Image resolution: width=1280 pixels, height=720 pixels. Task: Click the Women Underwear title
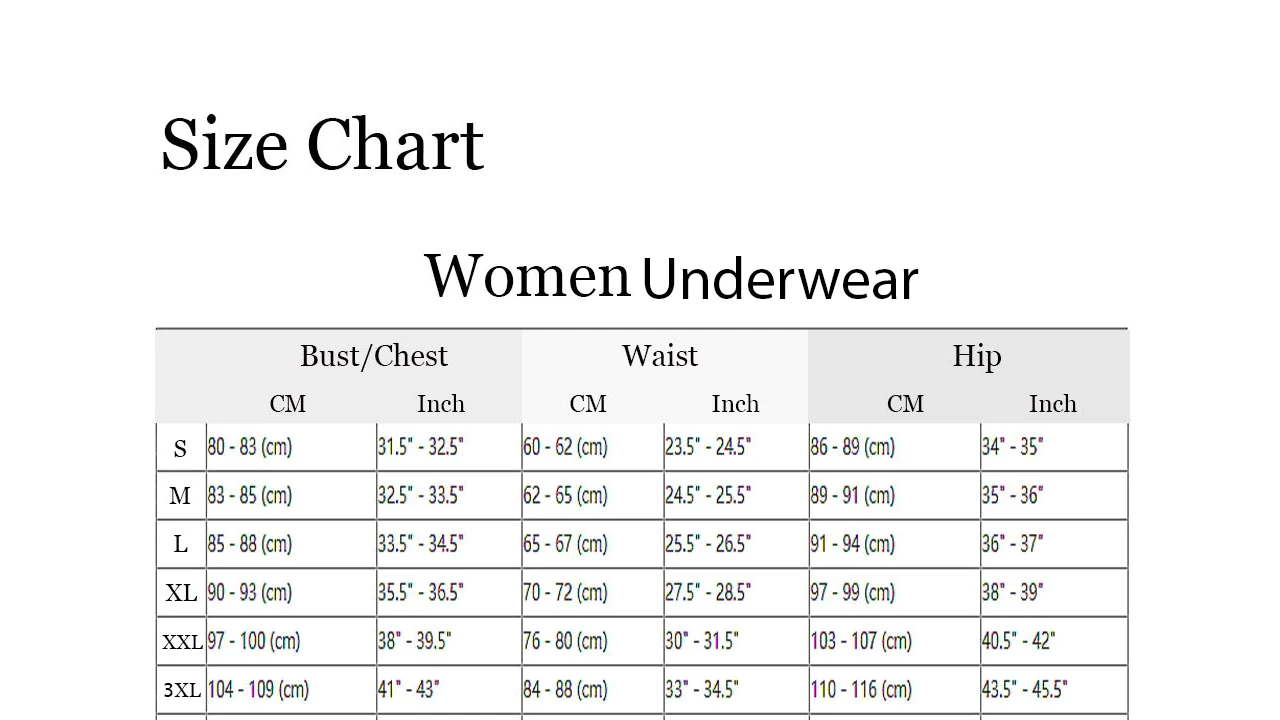click(671, 277)
